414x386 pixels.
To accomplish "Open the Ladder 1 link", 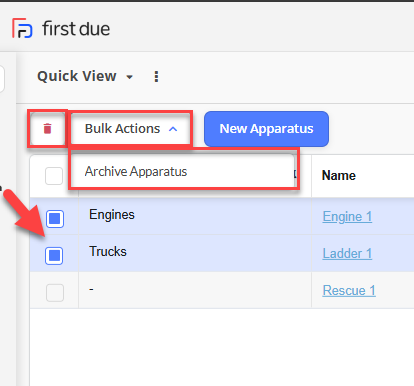I will (x=347, y=253).
